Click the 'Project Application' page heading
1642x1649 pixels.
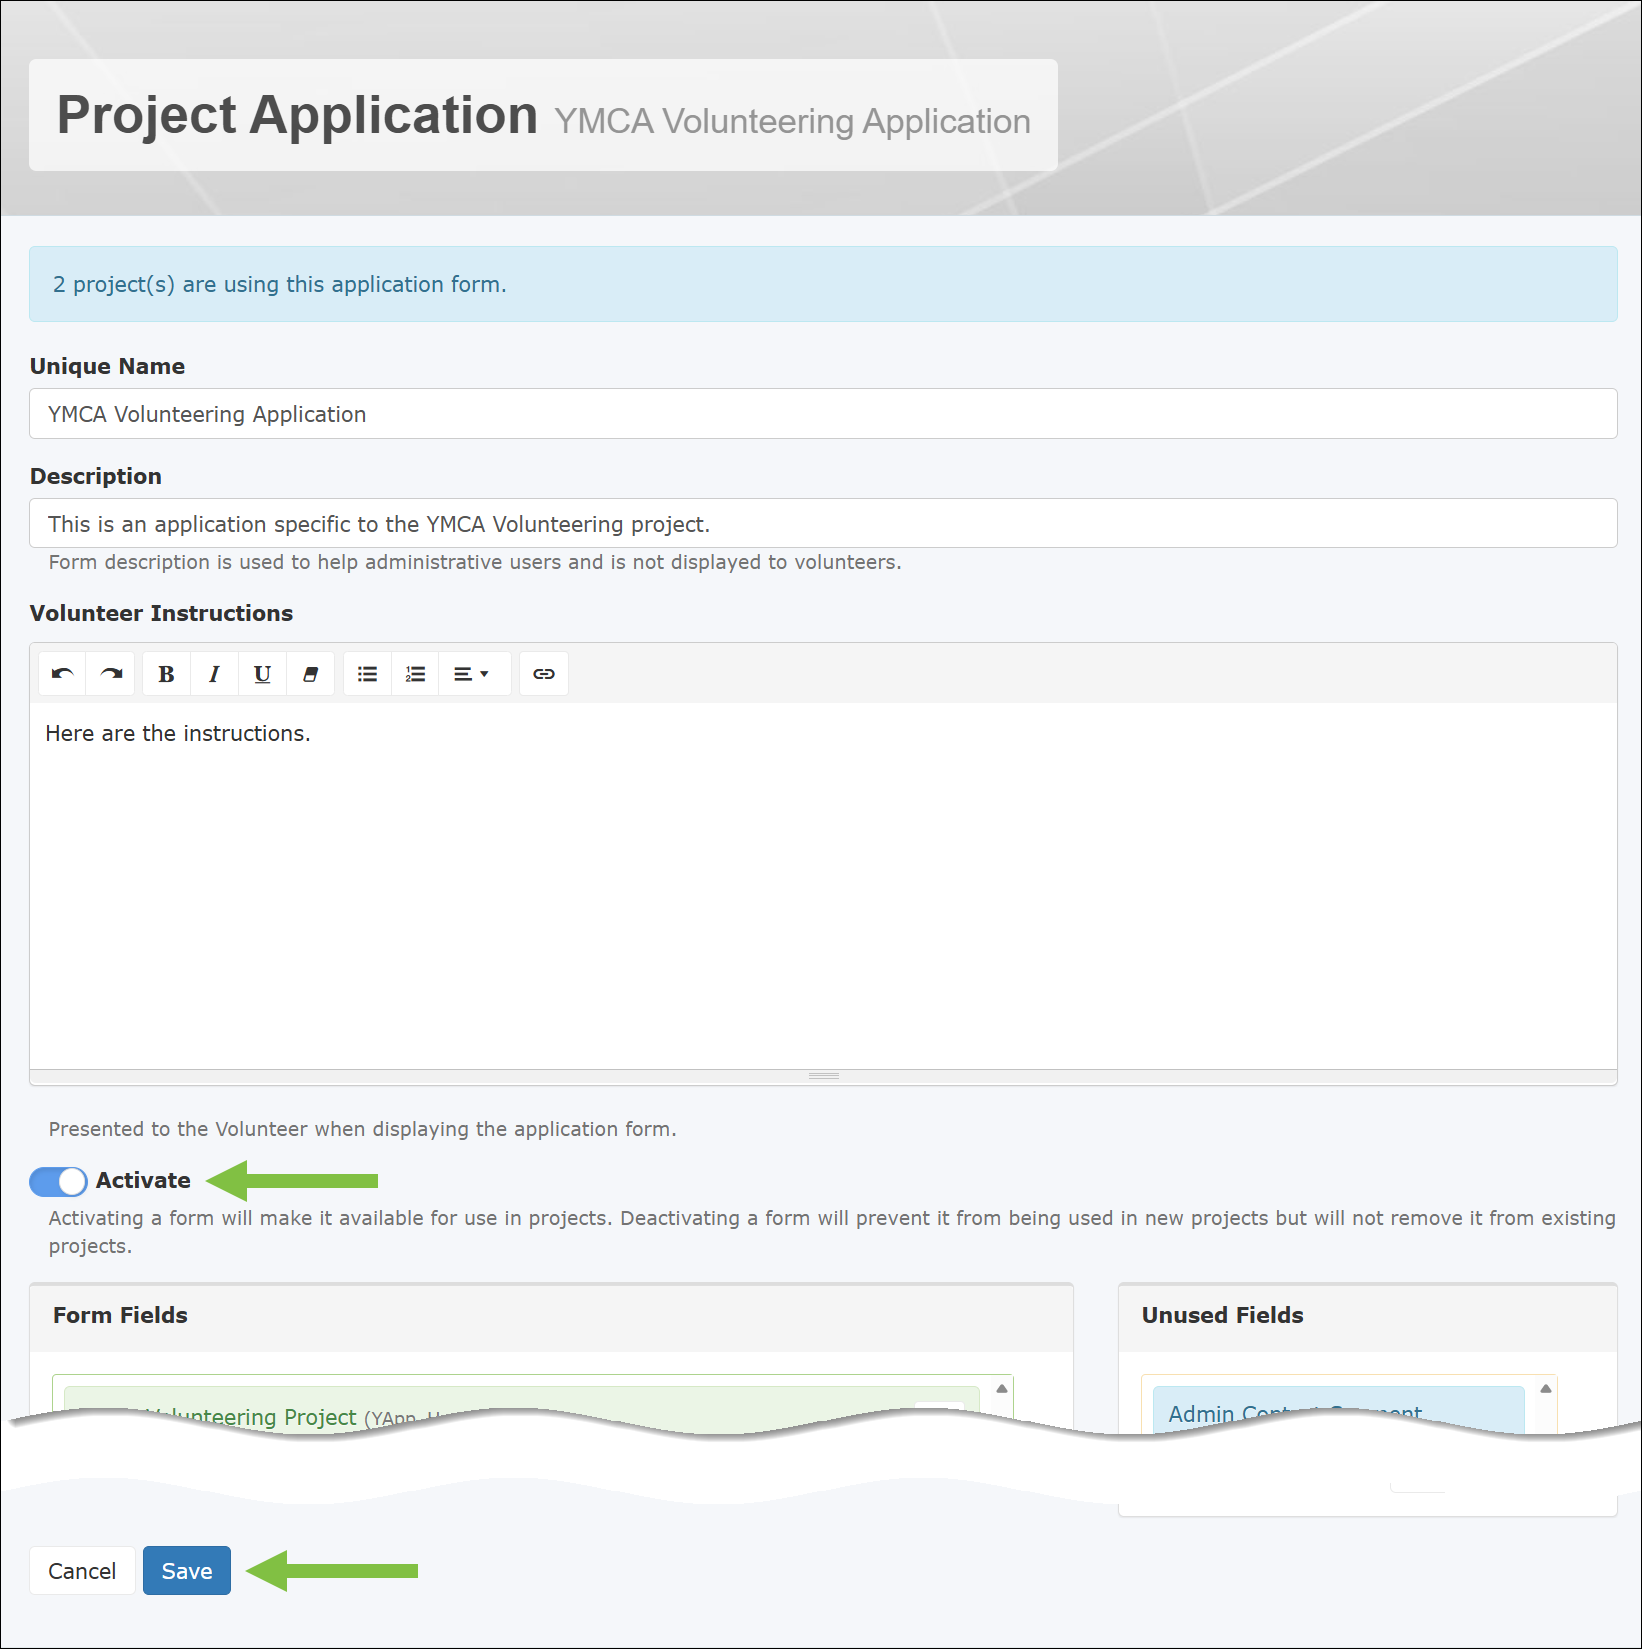pos(297,115)
